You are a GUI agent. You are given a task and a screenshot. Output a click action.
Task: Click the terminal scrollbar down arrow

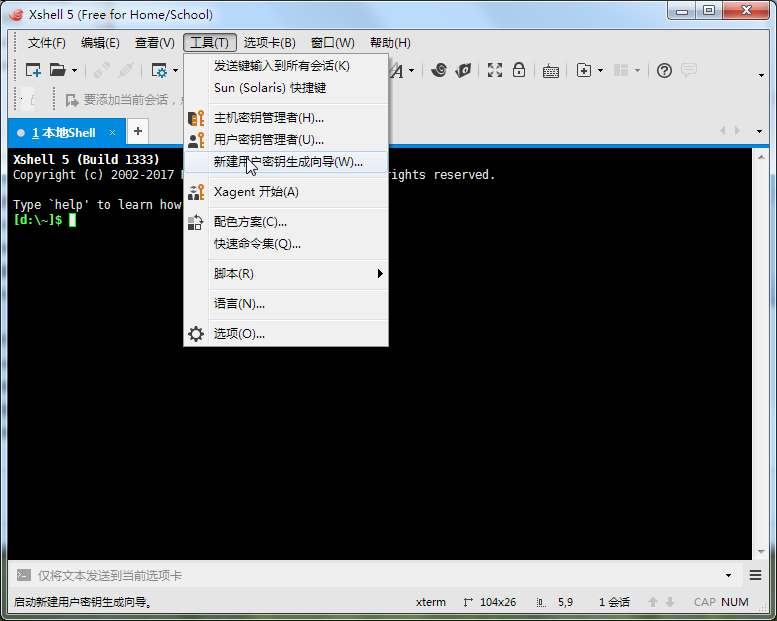click(761, 552)
